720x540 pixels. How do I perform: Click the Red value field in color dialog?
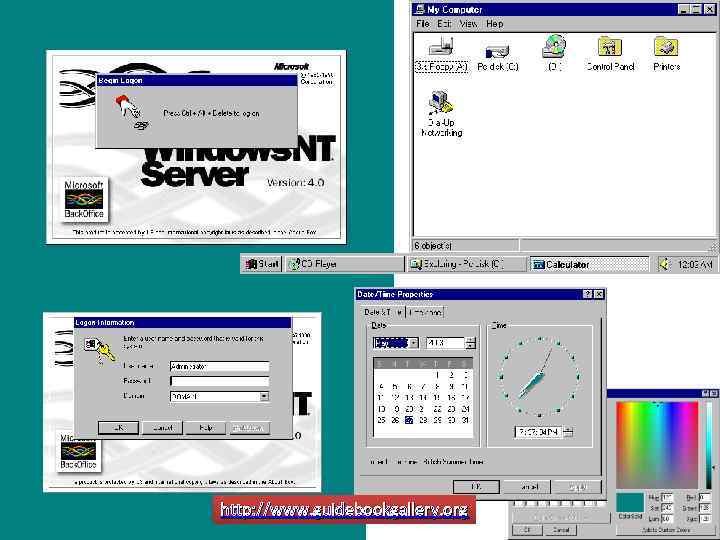[704, 497]
